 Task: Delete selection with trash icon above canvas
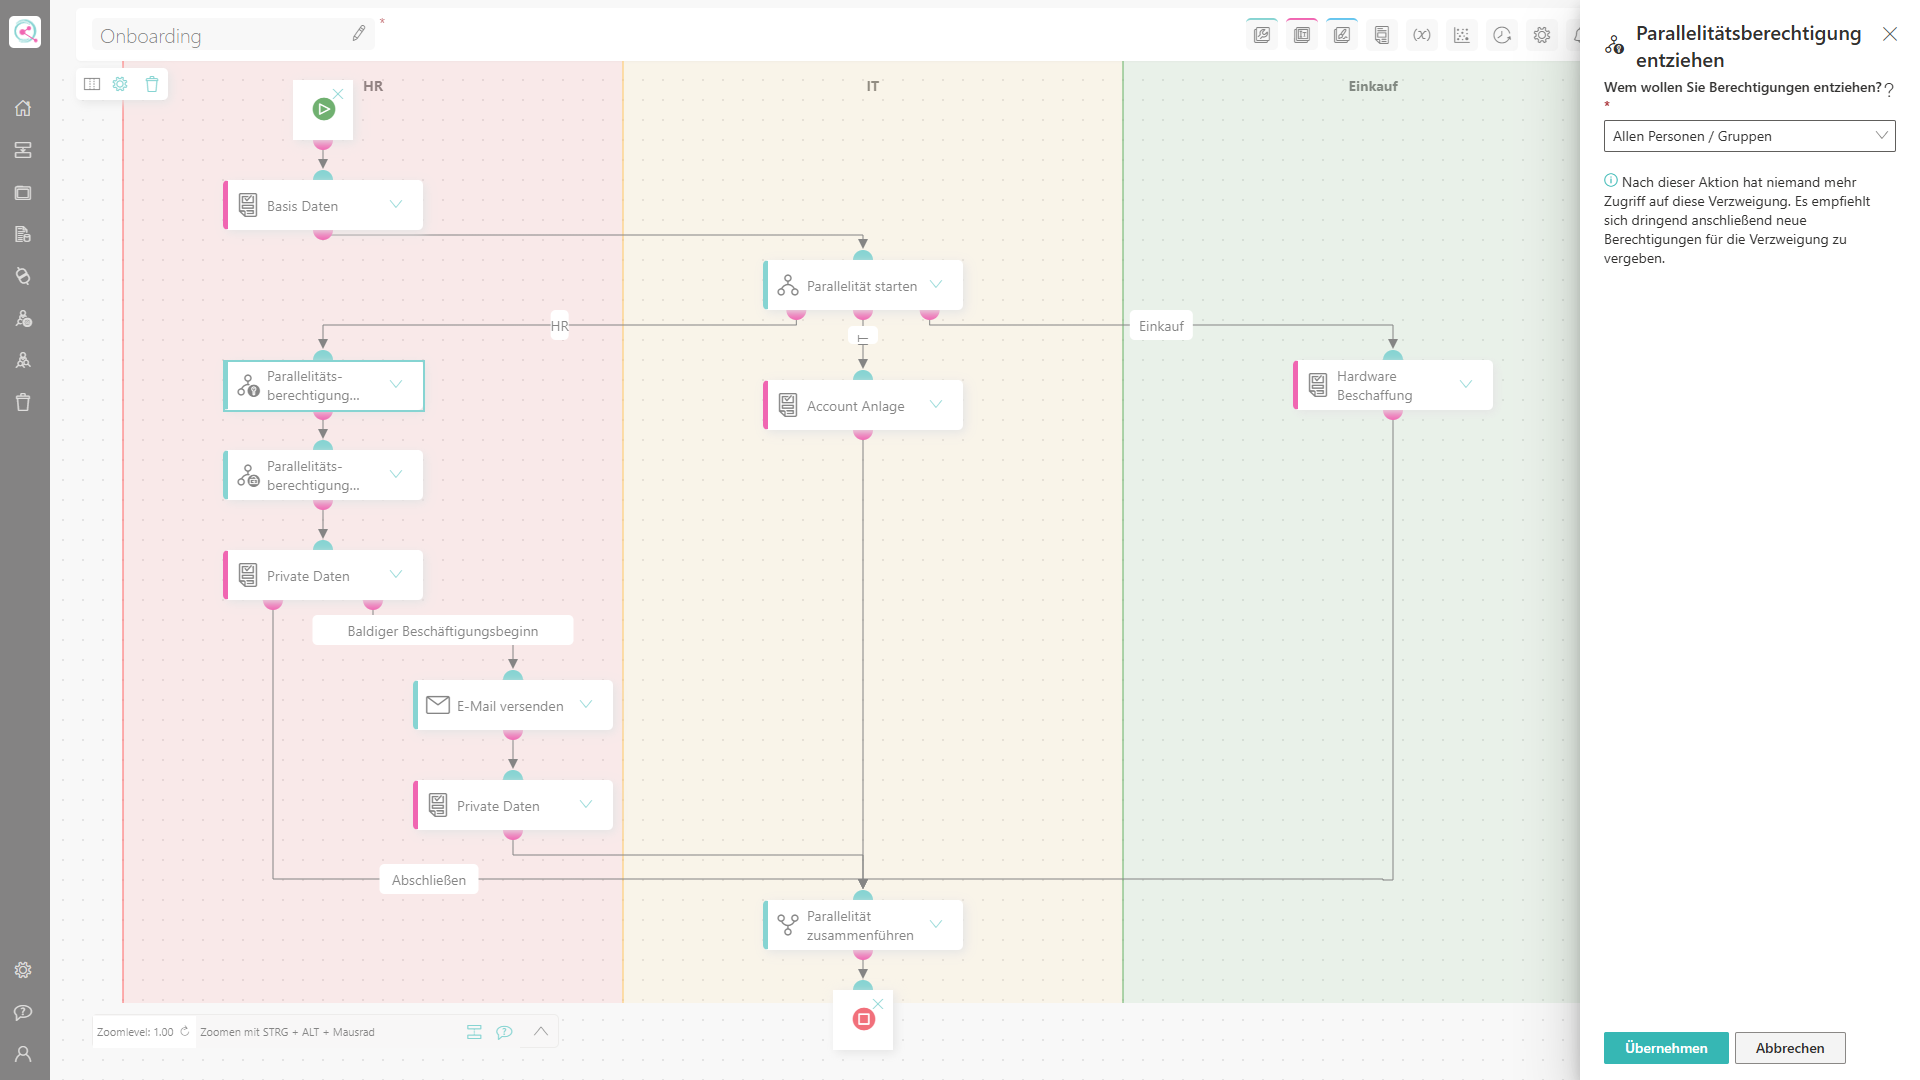pyautogui.click(x=152, y=84)
